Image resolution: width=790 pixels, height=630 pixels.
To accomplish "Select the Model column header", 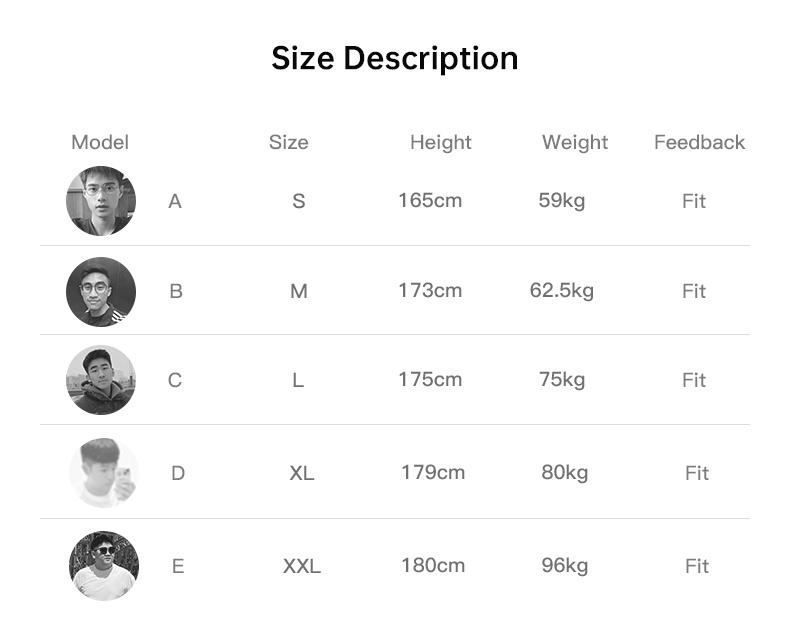I will coord(100,142).
